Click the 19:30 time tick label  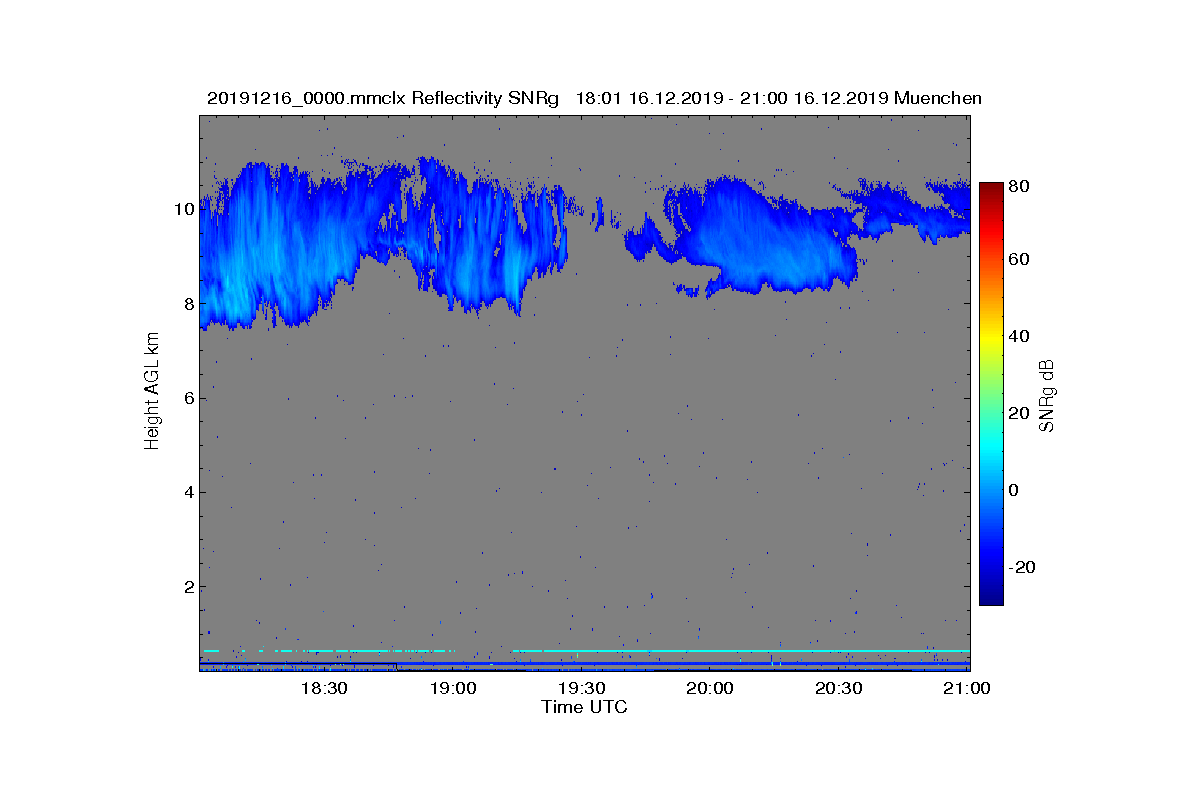pyautogui.click(x=581, y=688)
